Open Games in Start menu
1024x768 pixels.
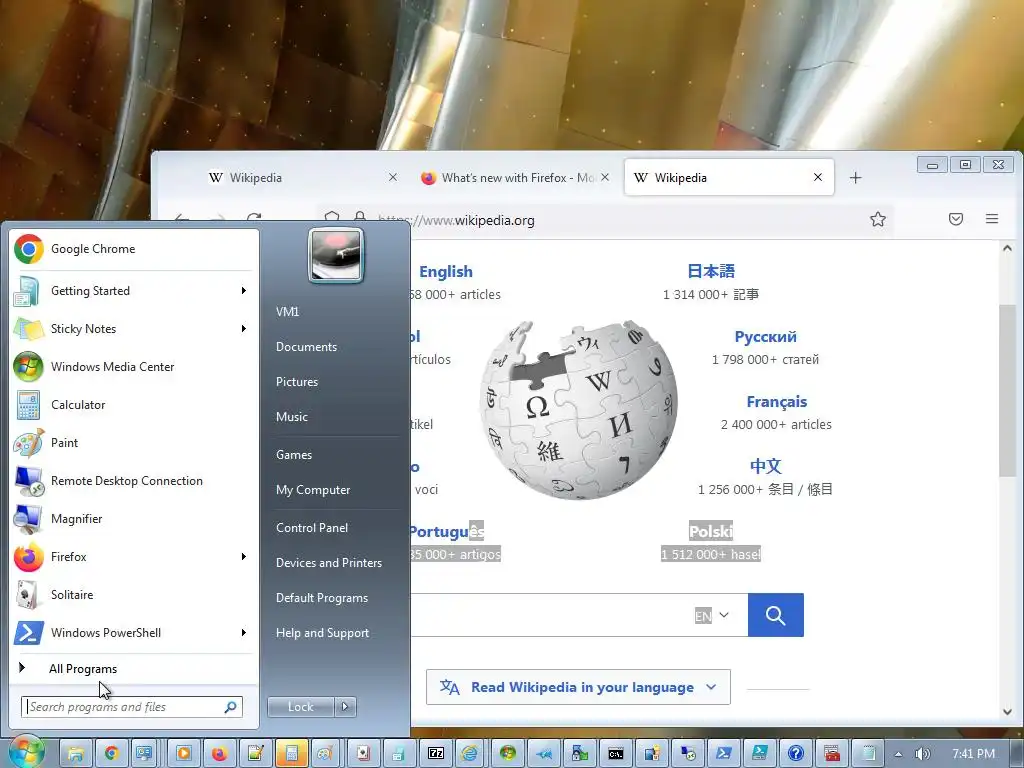[x=294, y=455]
